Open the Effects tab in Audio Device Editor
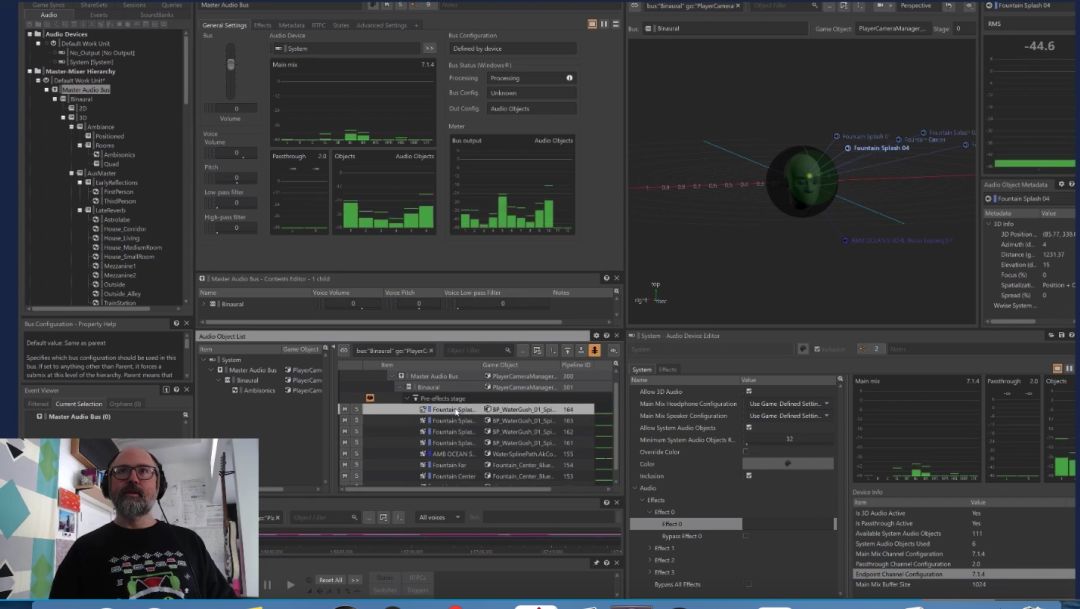Viewport: 1080px width, 609px height. [668, 369]
